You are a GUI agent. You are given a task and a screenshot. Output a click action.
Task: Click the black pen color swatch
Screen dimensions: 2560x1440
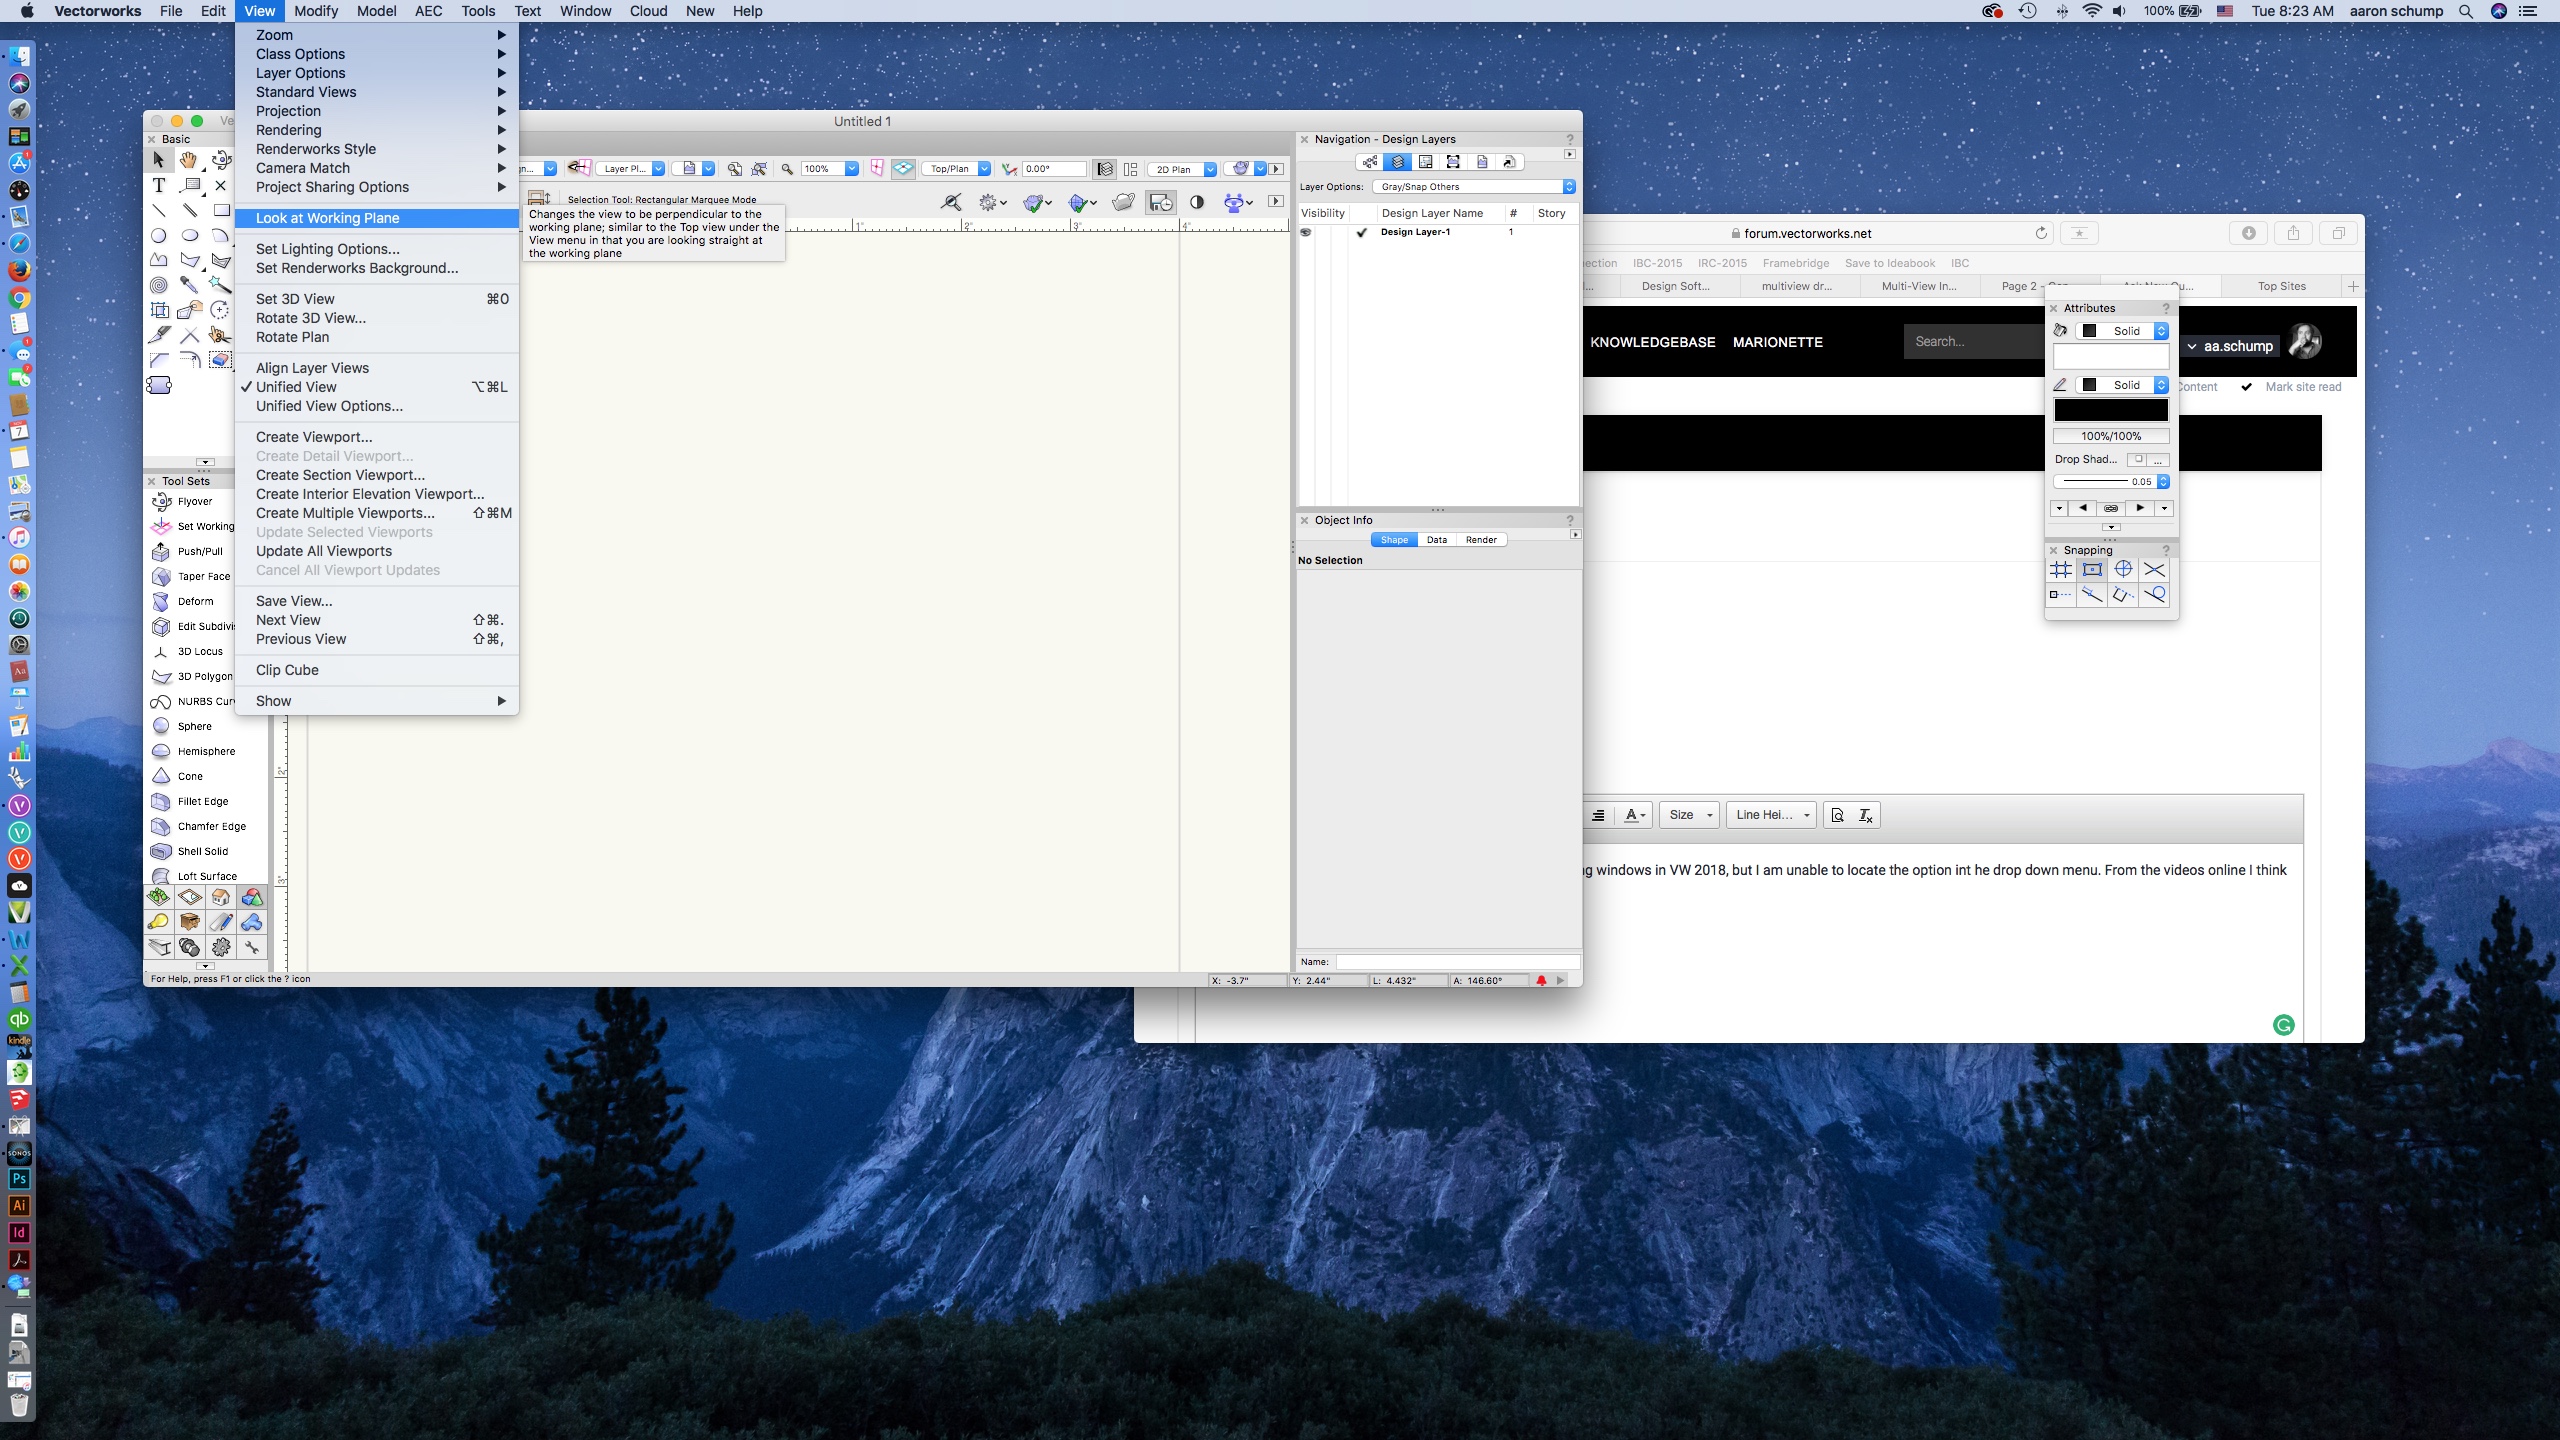click(x=2110, y=410)
